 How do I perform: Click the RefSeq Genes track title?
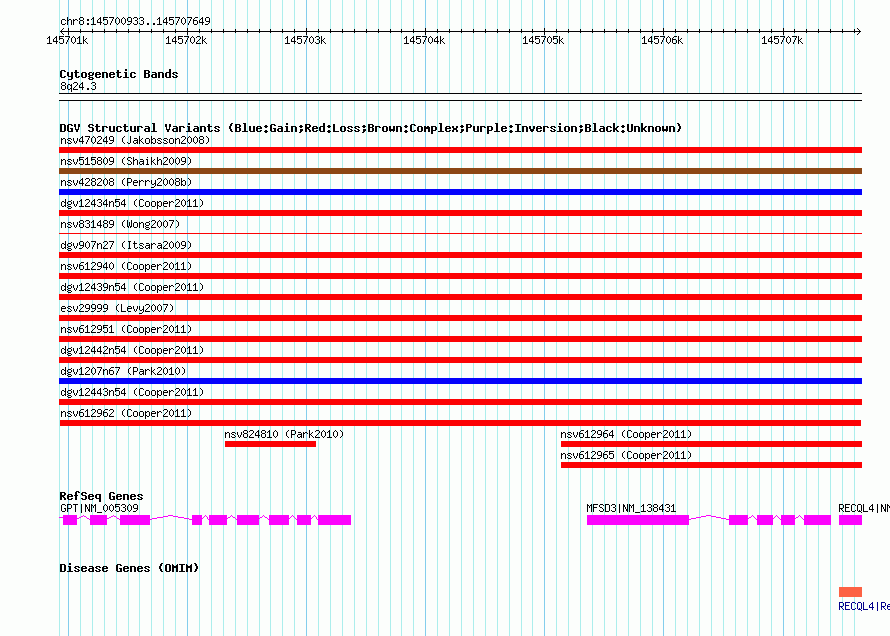(101, 496)
